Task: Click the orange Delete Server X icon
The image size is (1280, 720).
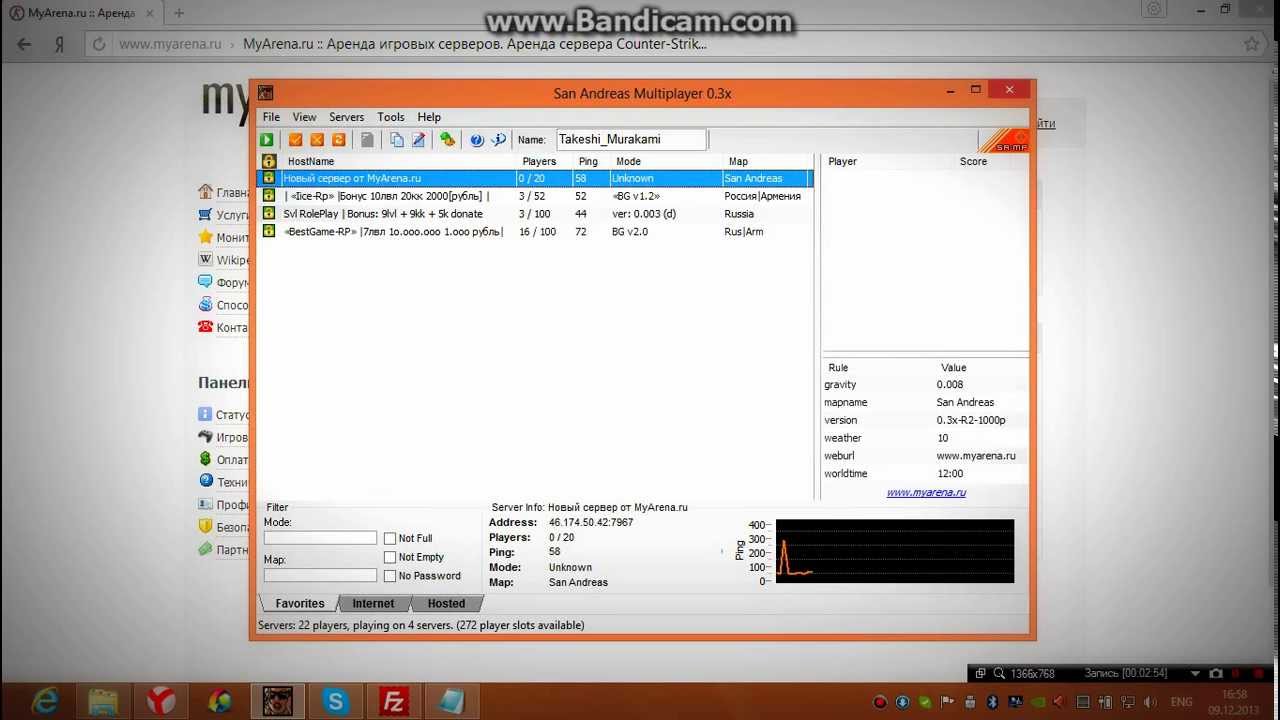Action: pyautogui.click(x=317, y=140)
